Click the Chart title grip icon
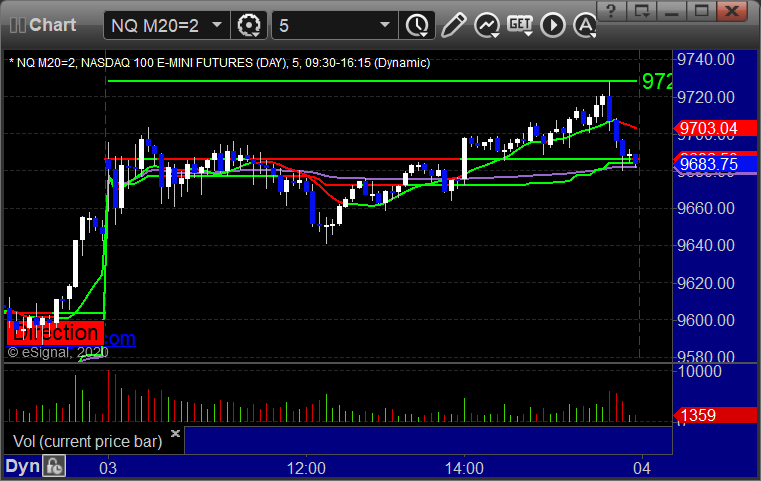Screen dimensions: 761x481 click(x=17, y=25)
